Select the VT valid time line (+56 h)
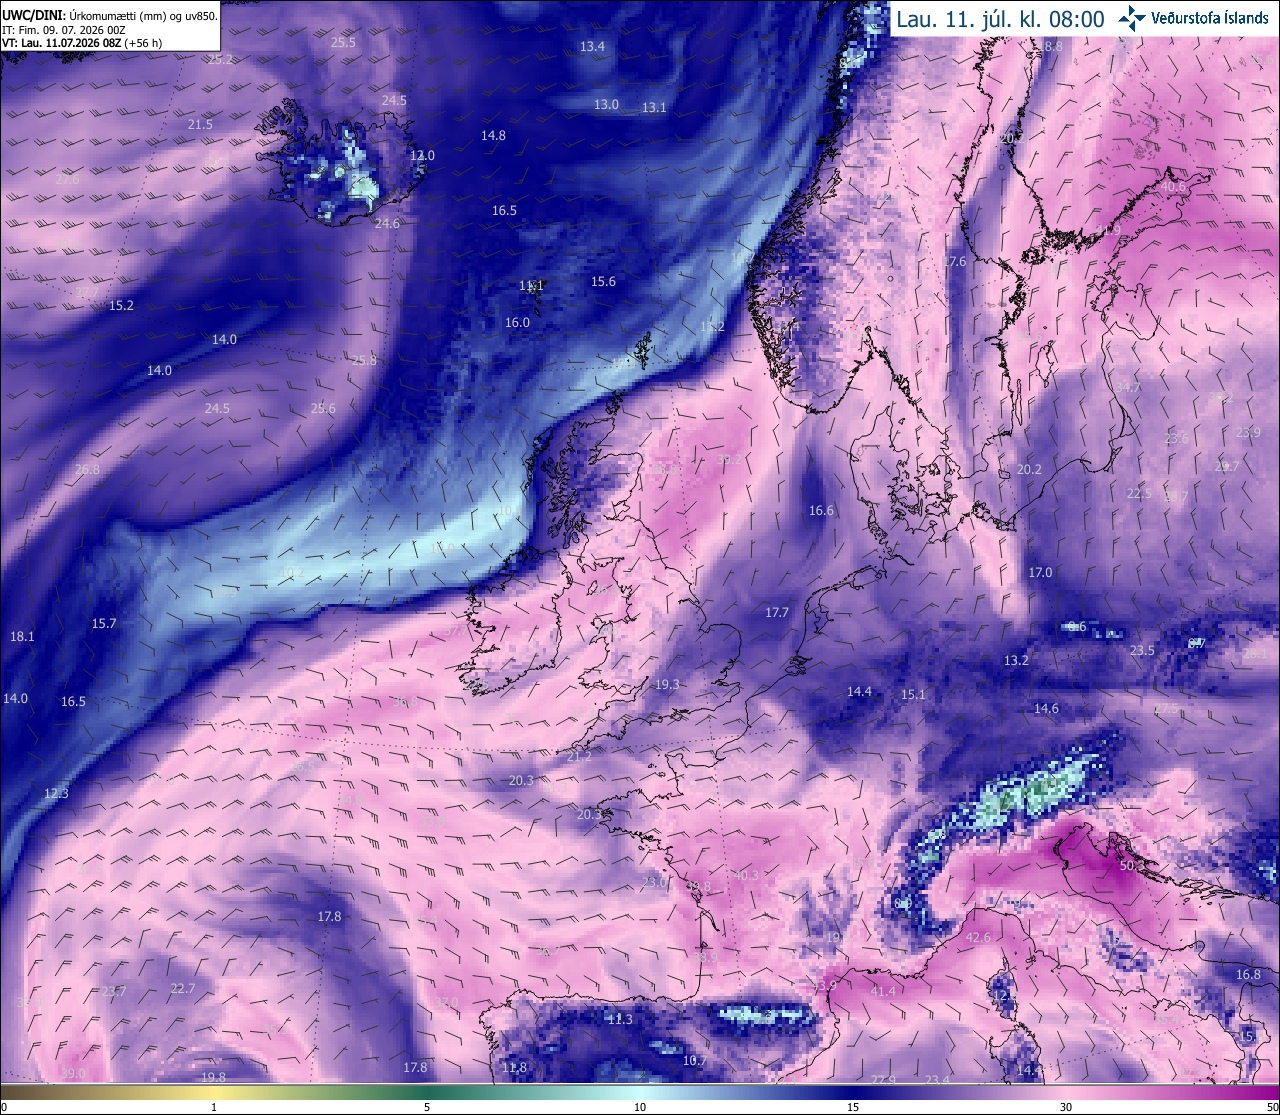 coord(82,43)
